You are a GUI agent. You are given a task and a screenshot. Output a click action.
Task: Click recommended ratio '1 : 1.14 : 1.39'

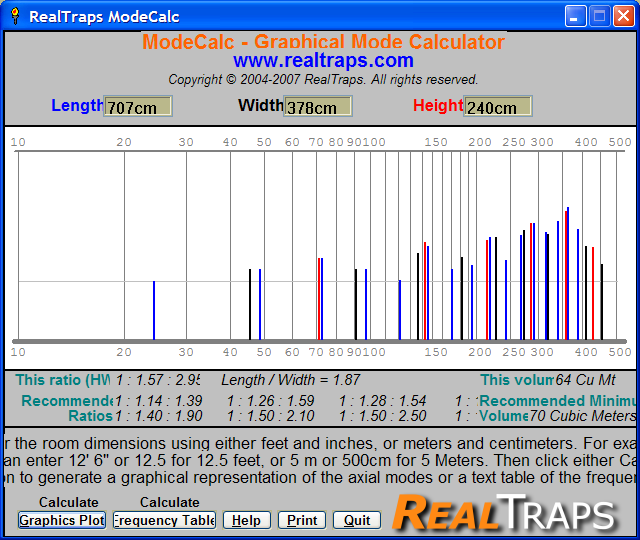158,401
